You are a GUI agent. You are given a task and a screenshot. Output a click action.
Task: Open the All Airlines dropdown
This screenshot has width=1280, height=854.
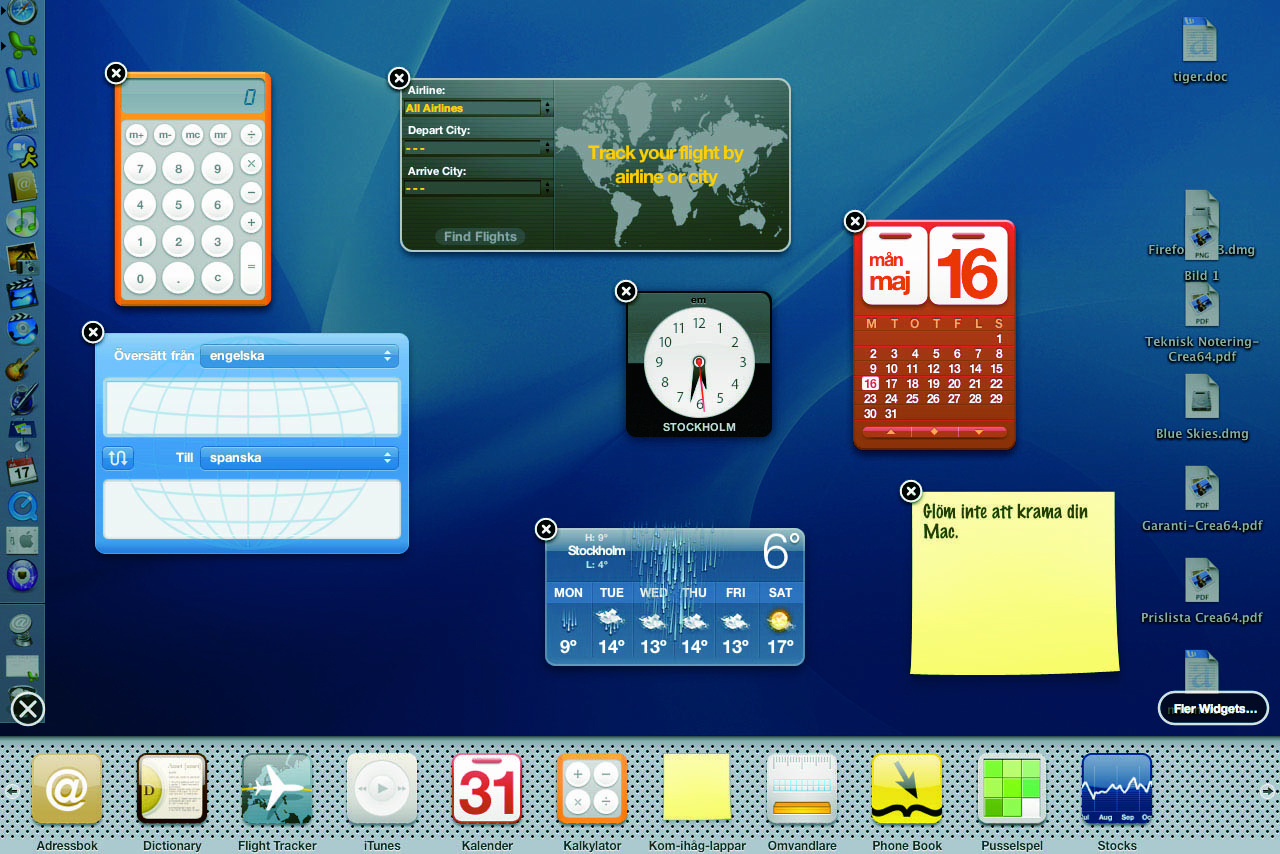478,108
